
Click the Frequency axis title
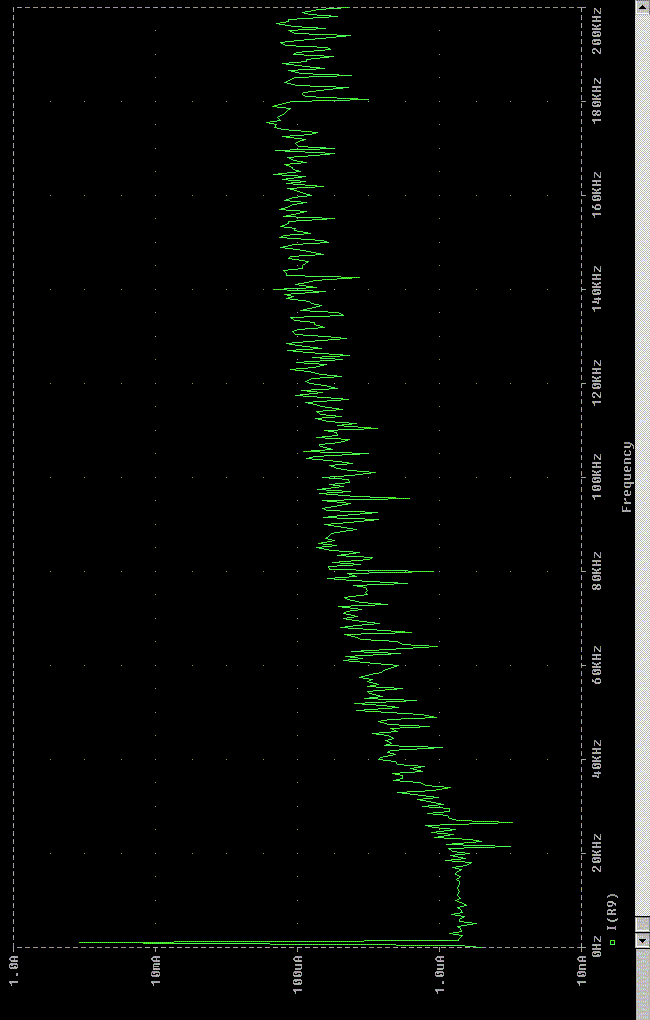pos(627,477)
